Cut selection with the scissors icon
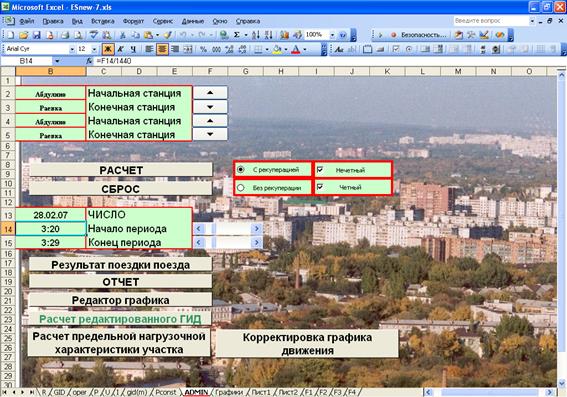This screenshot has width=567, height=397. click(123, 35)
